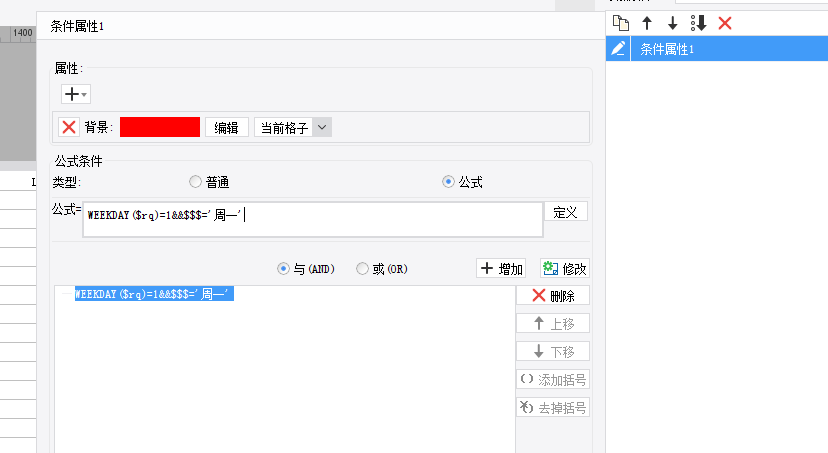Viewport: 828px width, 453px height.
Task: Click the 删除 delete button
Action: [553, 296]
